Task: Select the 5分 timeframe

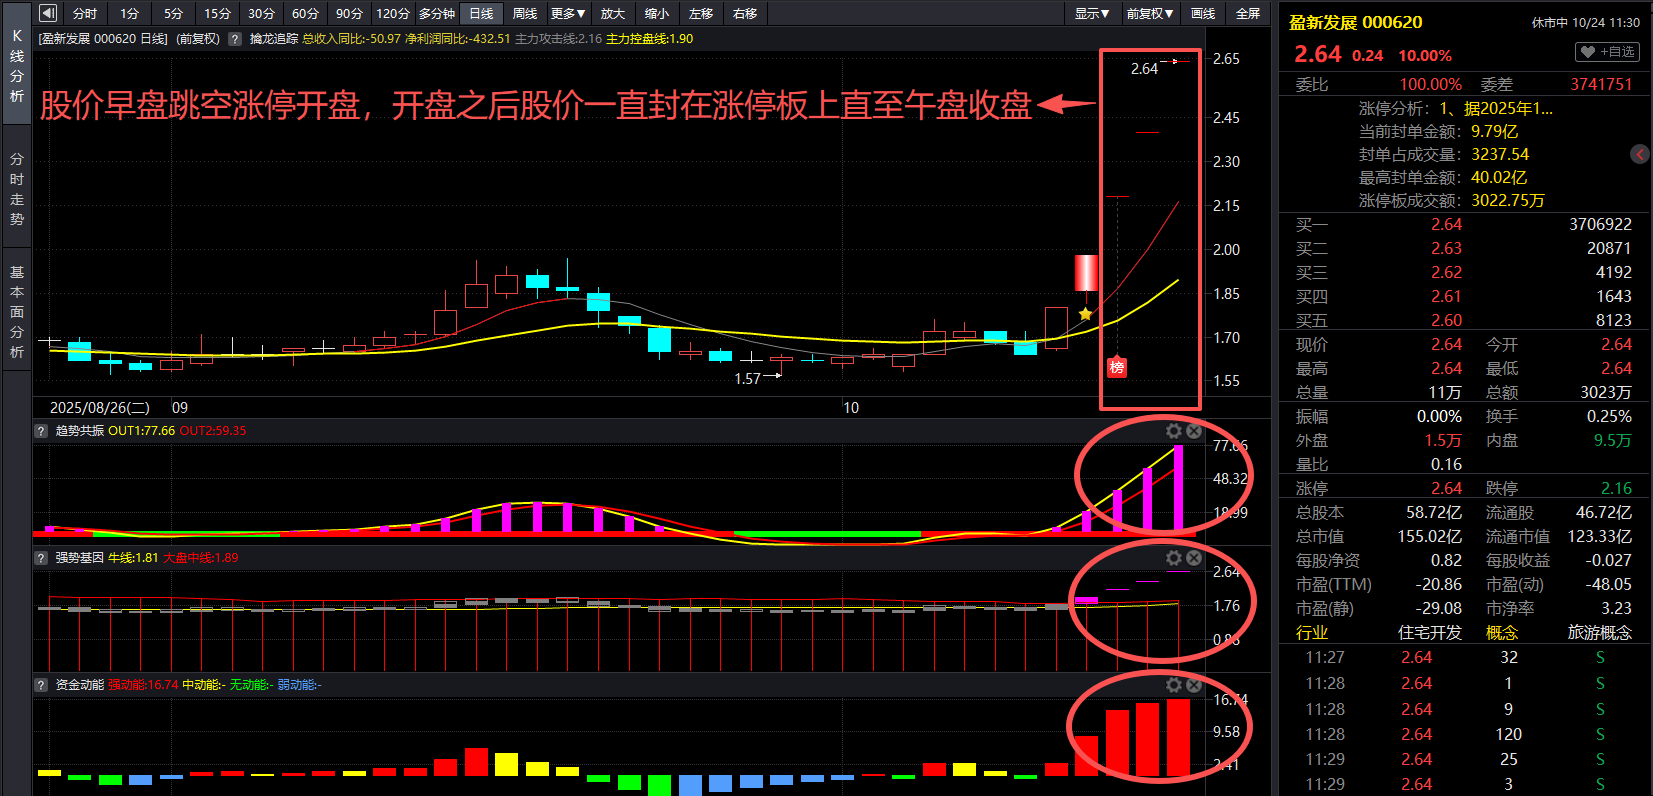Action: (x=174, y=13)
